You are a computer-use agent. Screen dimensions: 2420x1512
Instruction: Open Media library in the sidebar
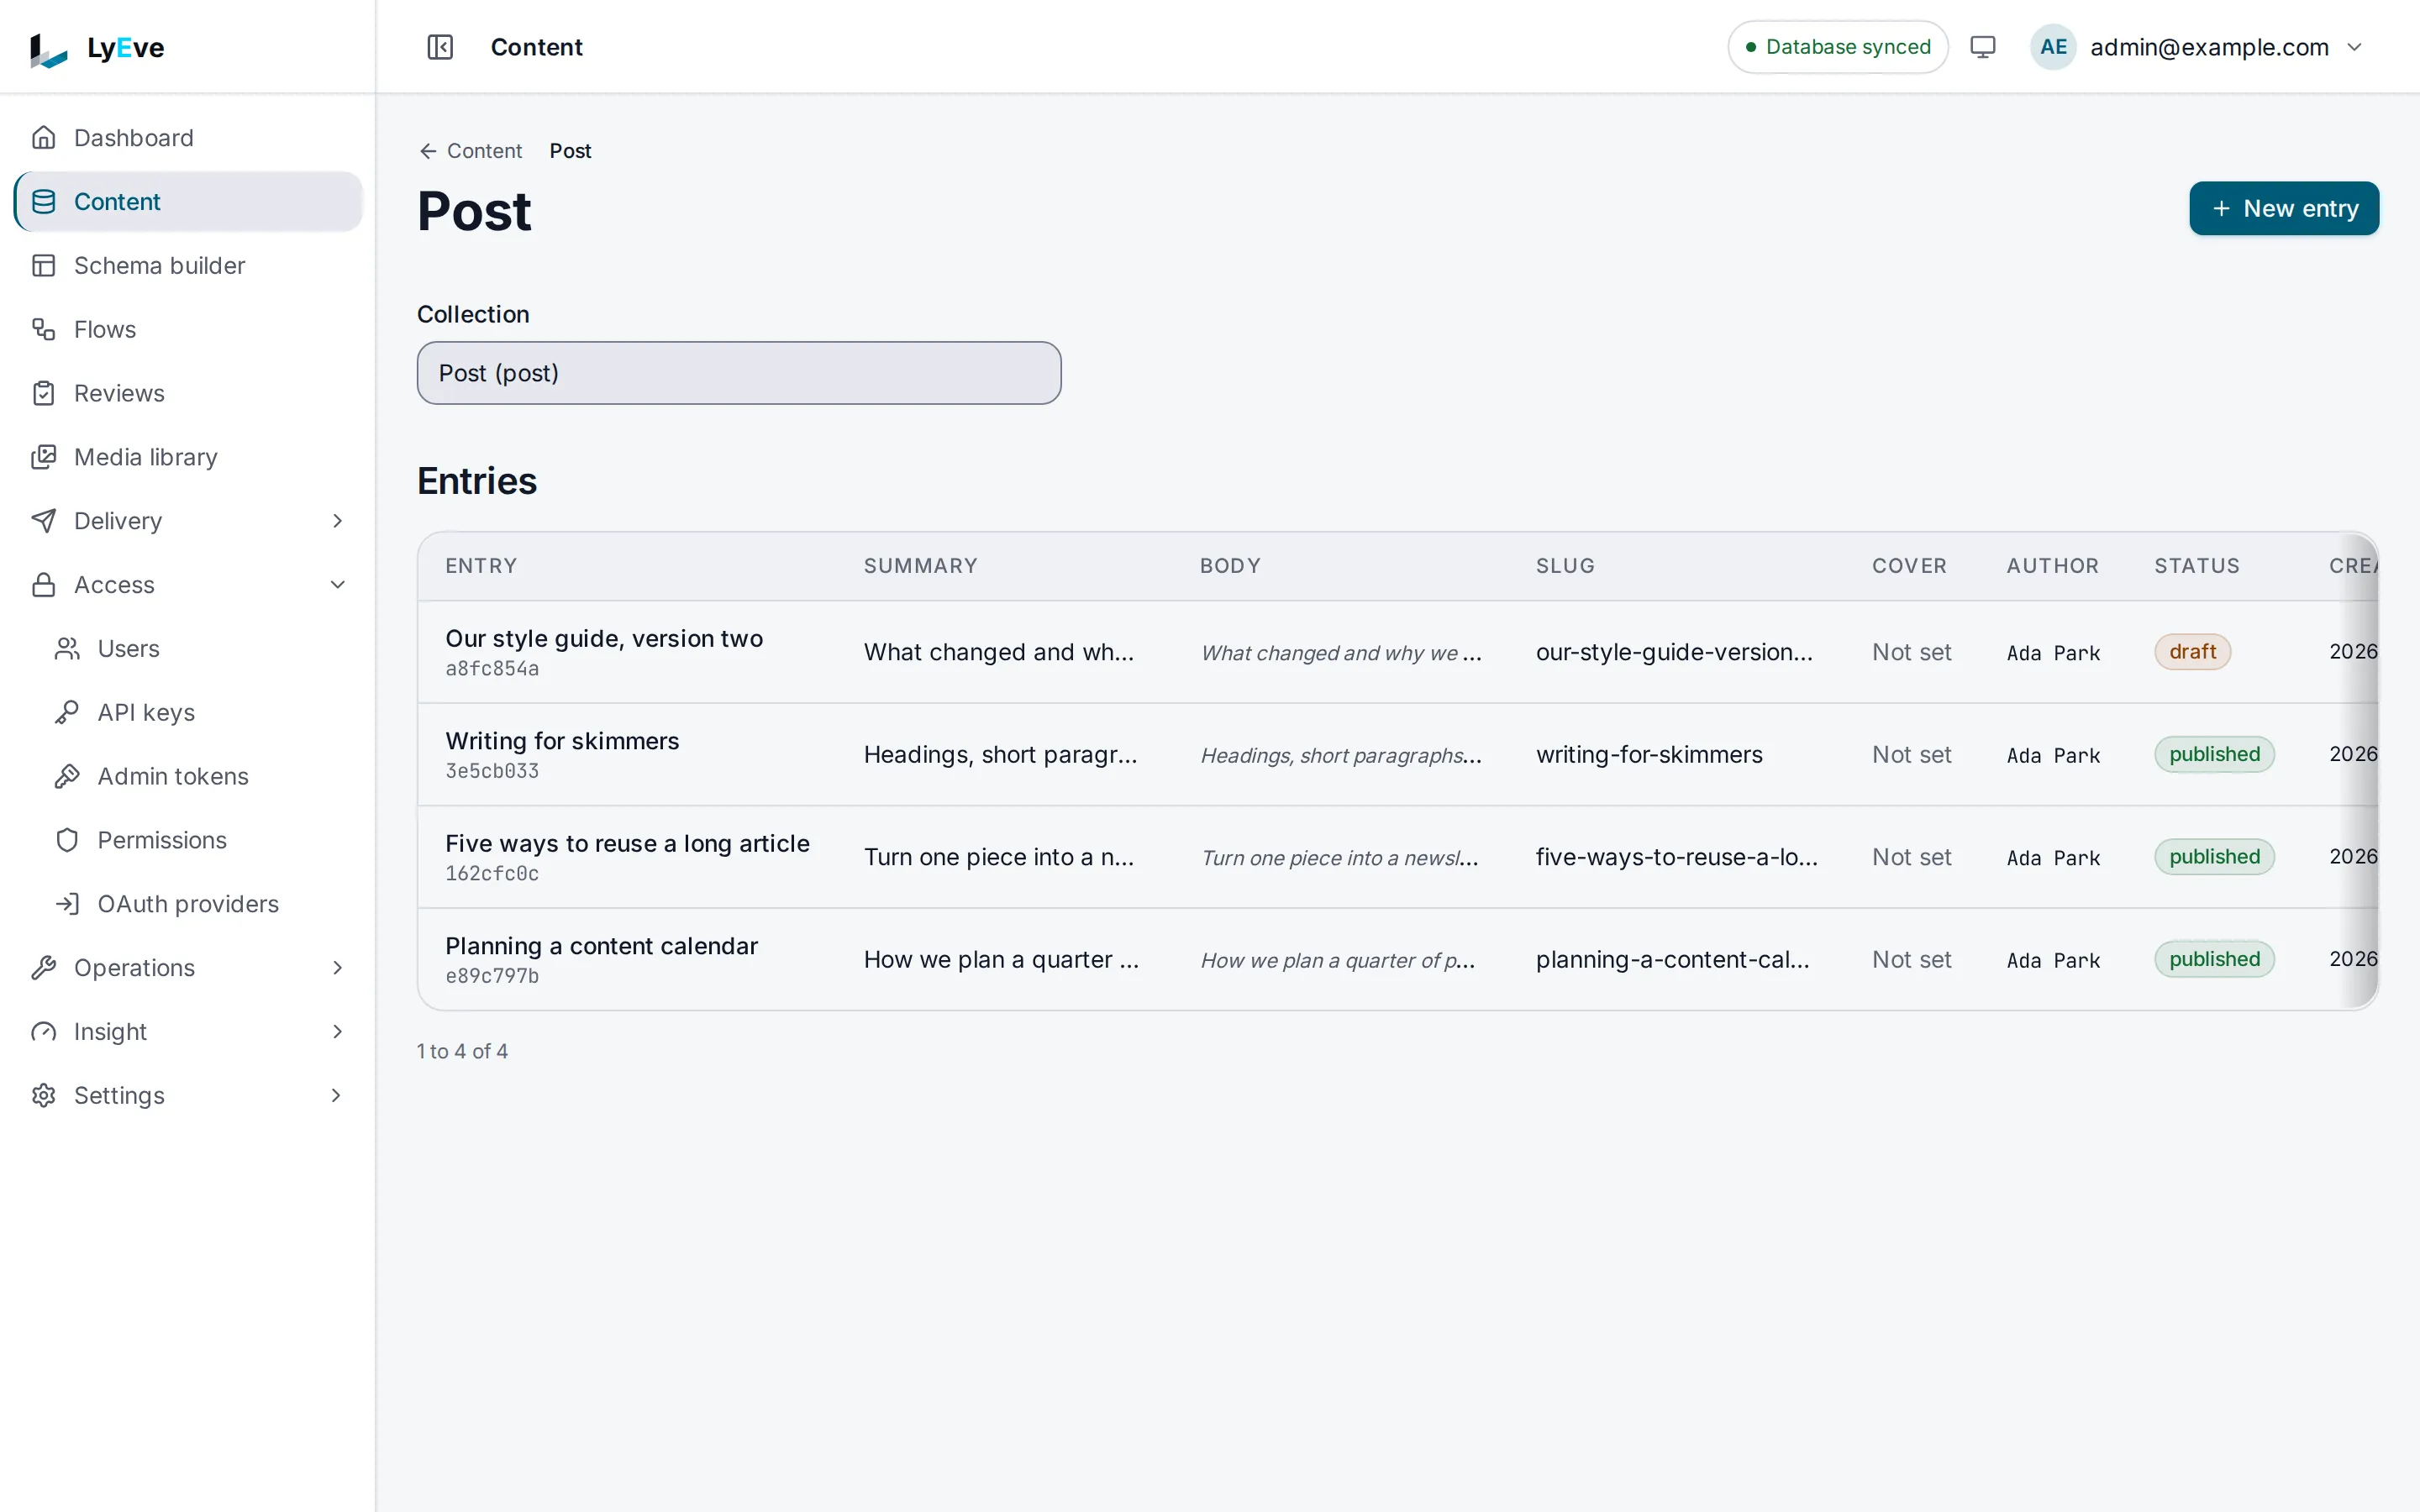188,457
